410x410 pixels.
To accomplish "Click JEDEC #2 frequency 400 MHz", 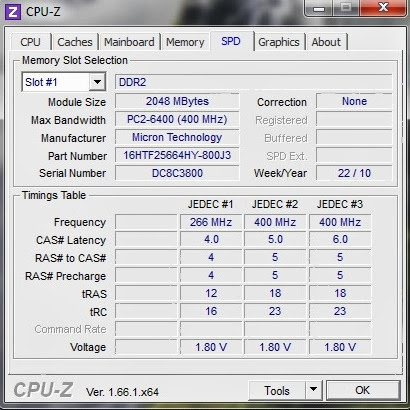I will click(275, 222).
